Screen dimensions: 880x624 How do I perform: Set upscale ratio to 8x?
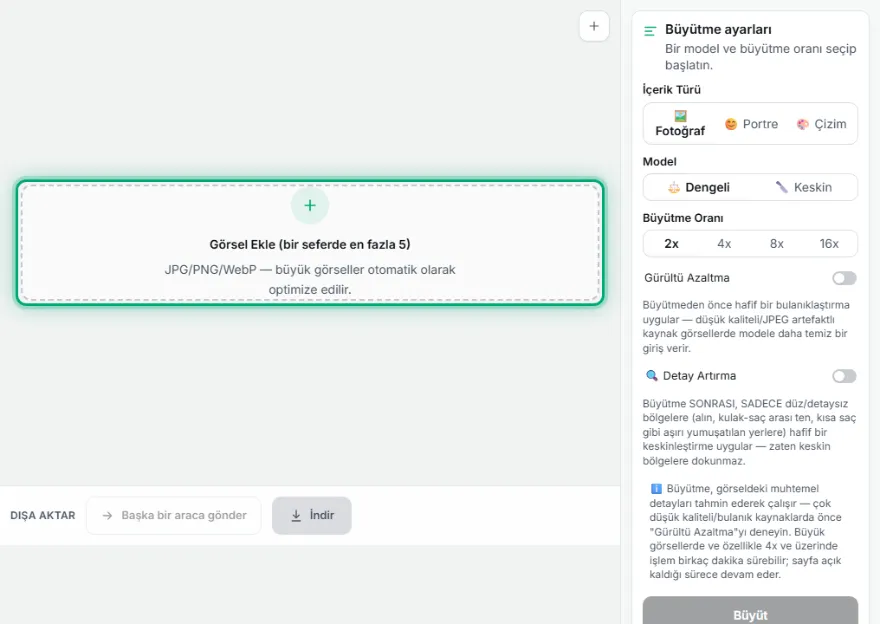tap(777, 244)
